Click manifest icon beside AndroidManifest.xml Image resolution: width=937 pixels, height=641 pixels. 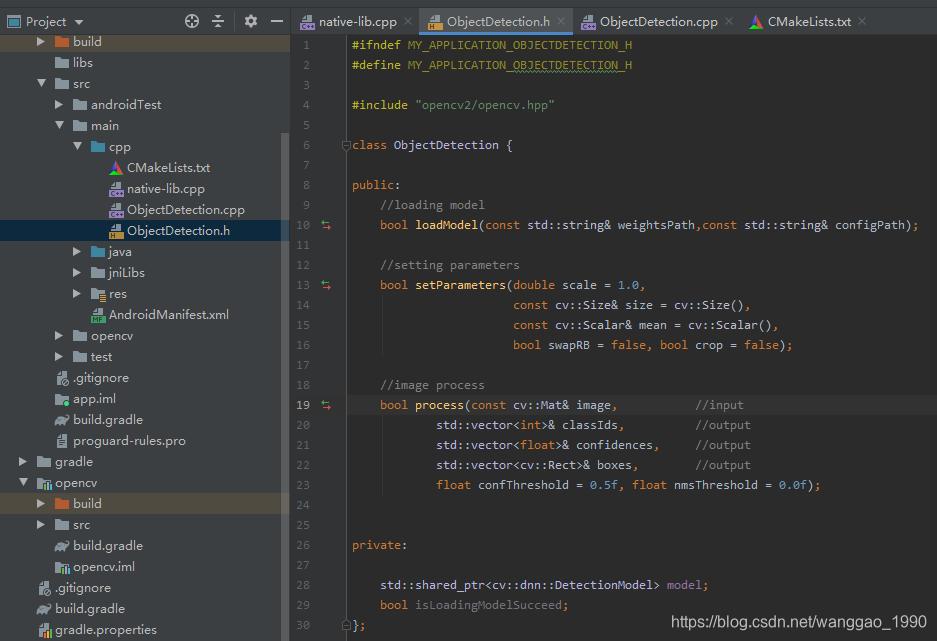pyautogui.click(x=98, y=315)
